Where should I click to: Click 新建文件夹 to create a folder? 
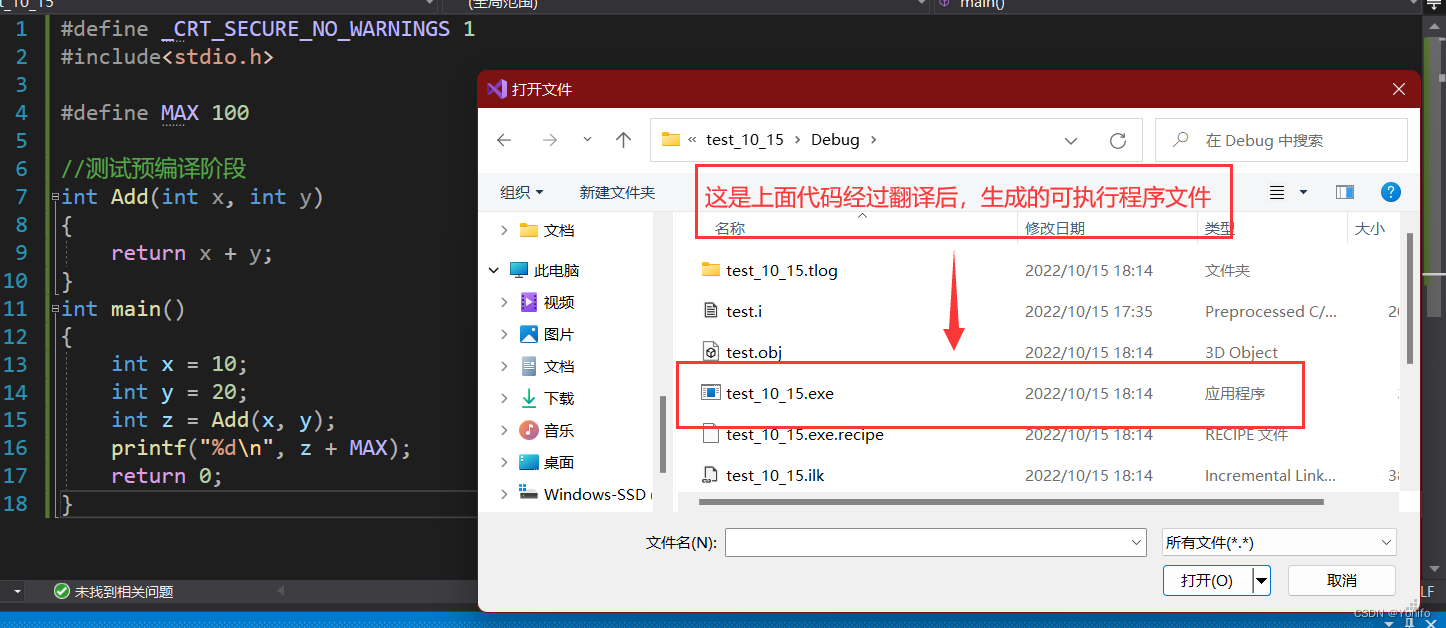[x=617, y=192]
